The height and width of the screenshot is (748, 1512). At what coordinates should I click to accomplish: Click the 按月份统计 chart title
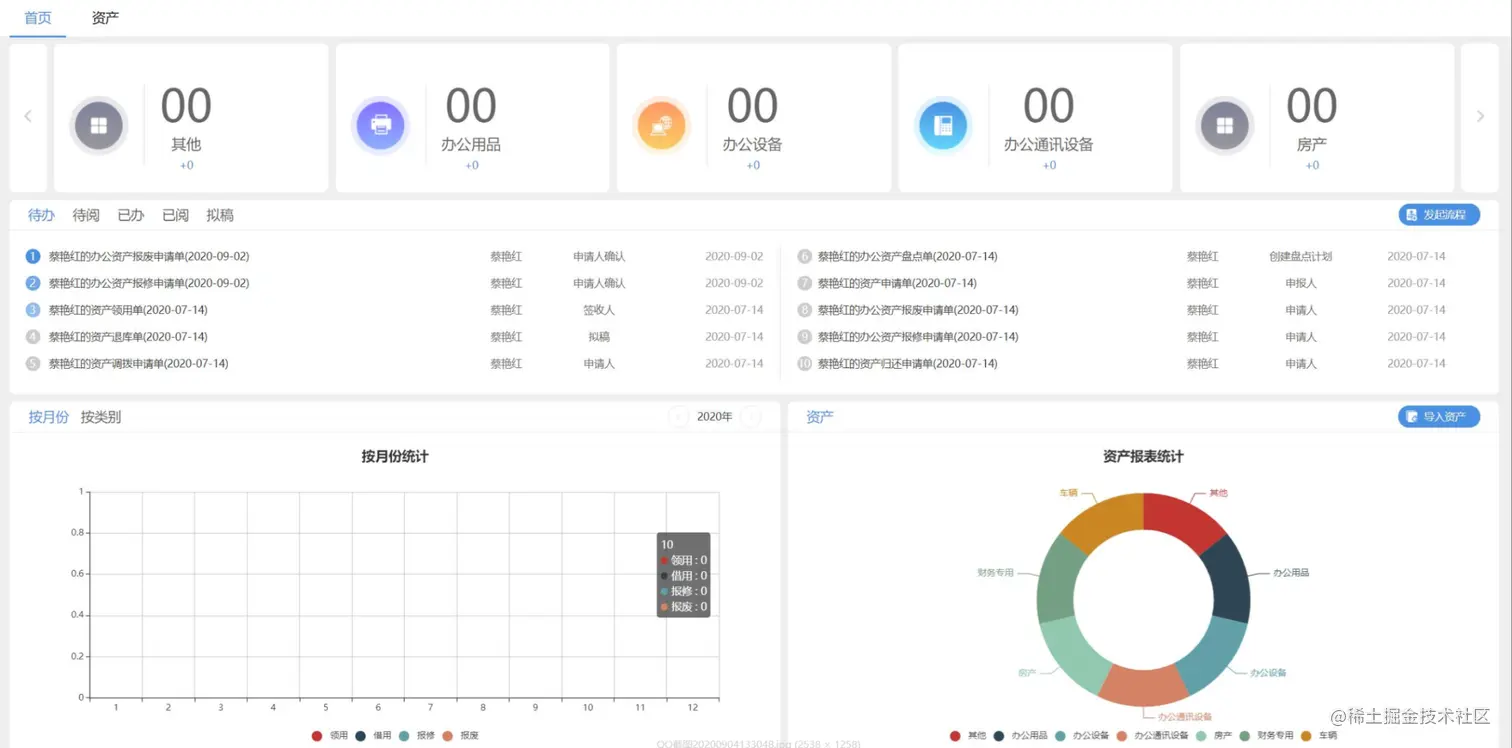click(x=395, y=457)
